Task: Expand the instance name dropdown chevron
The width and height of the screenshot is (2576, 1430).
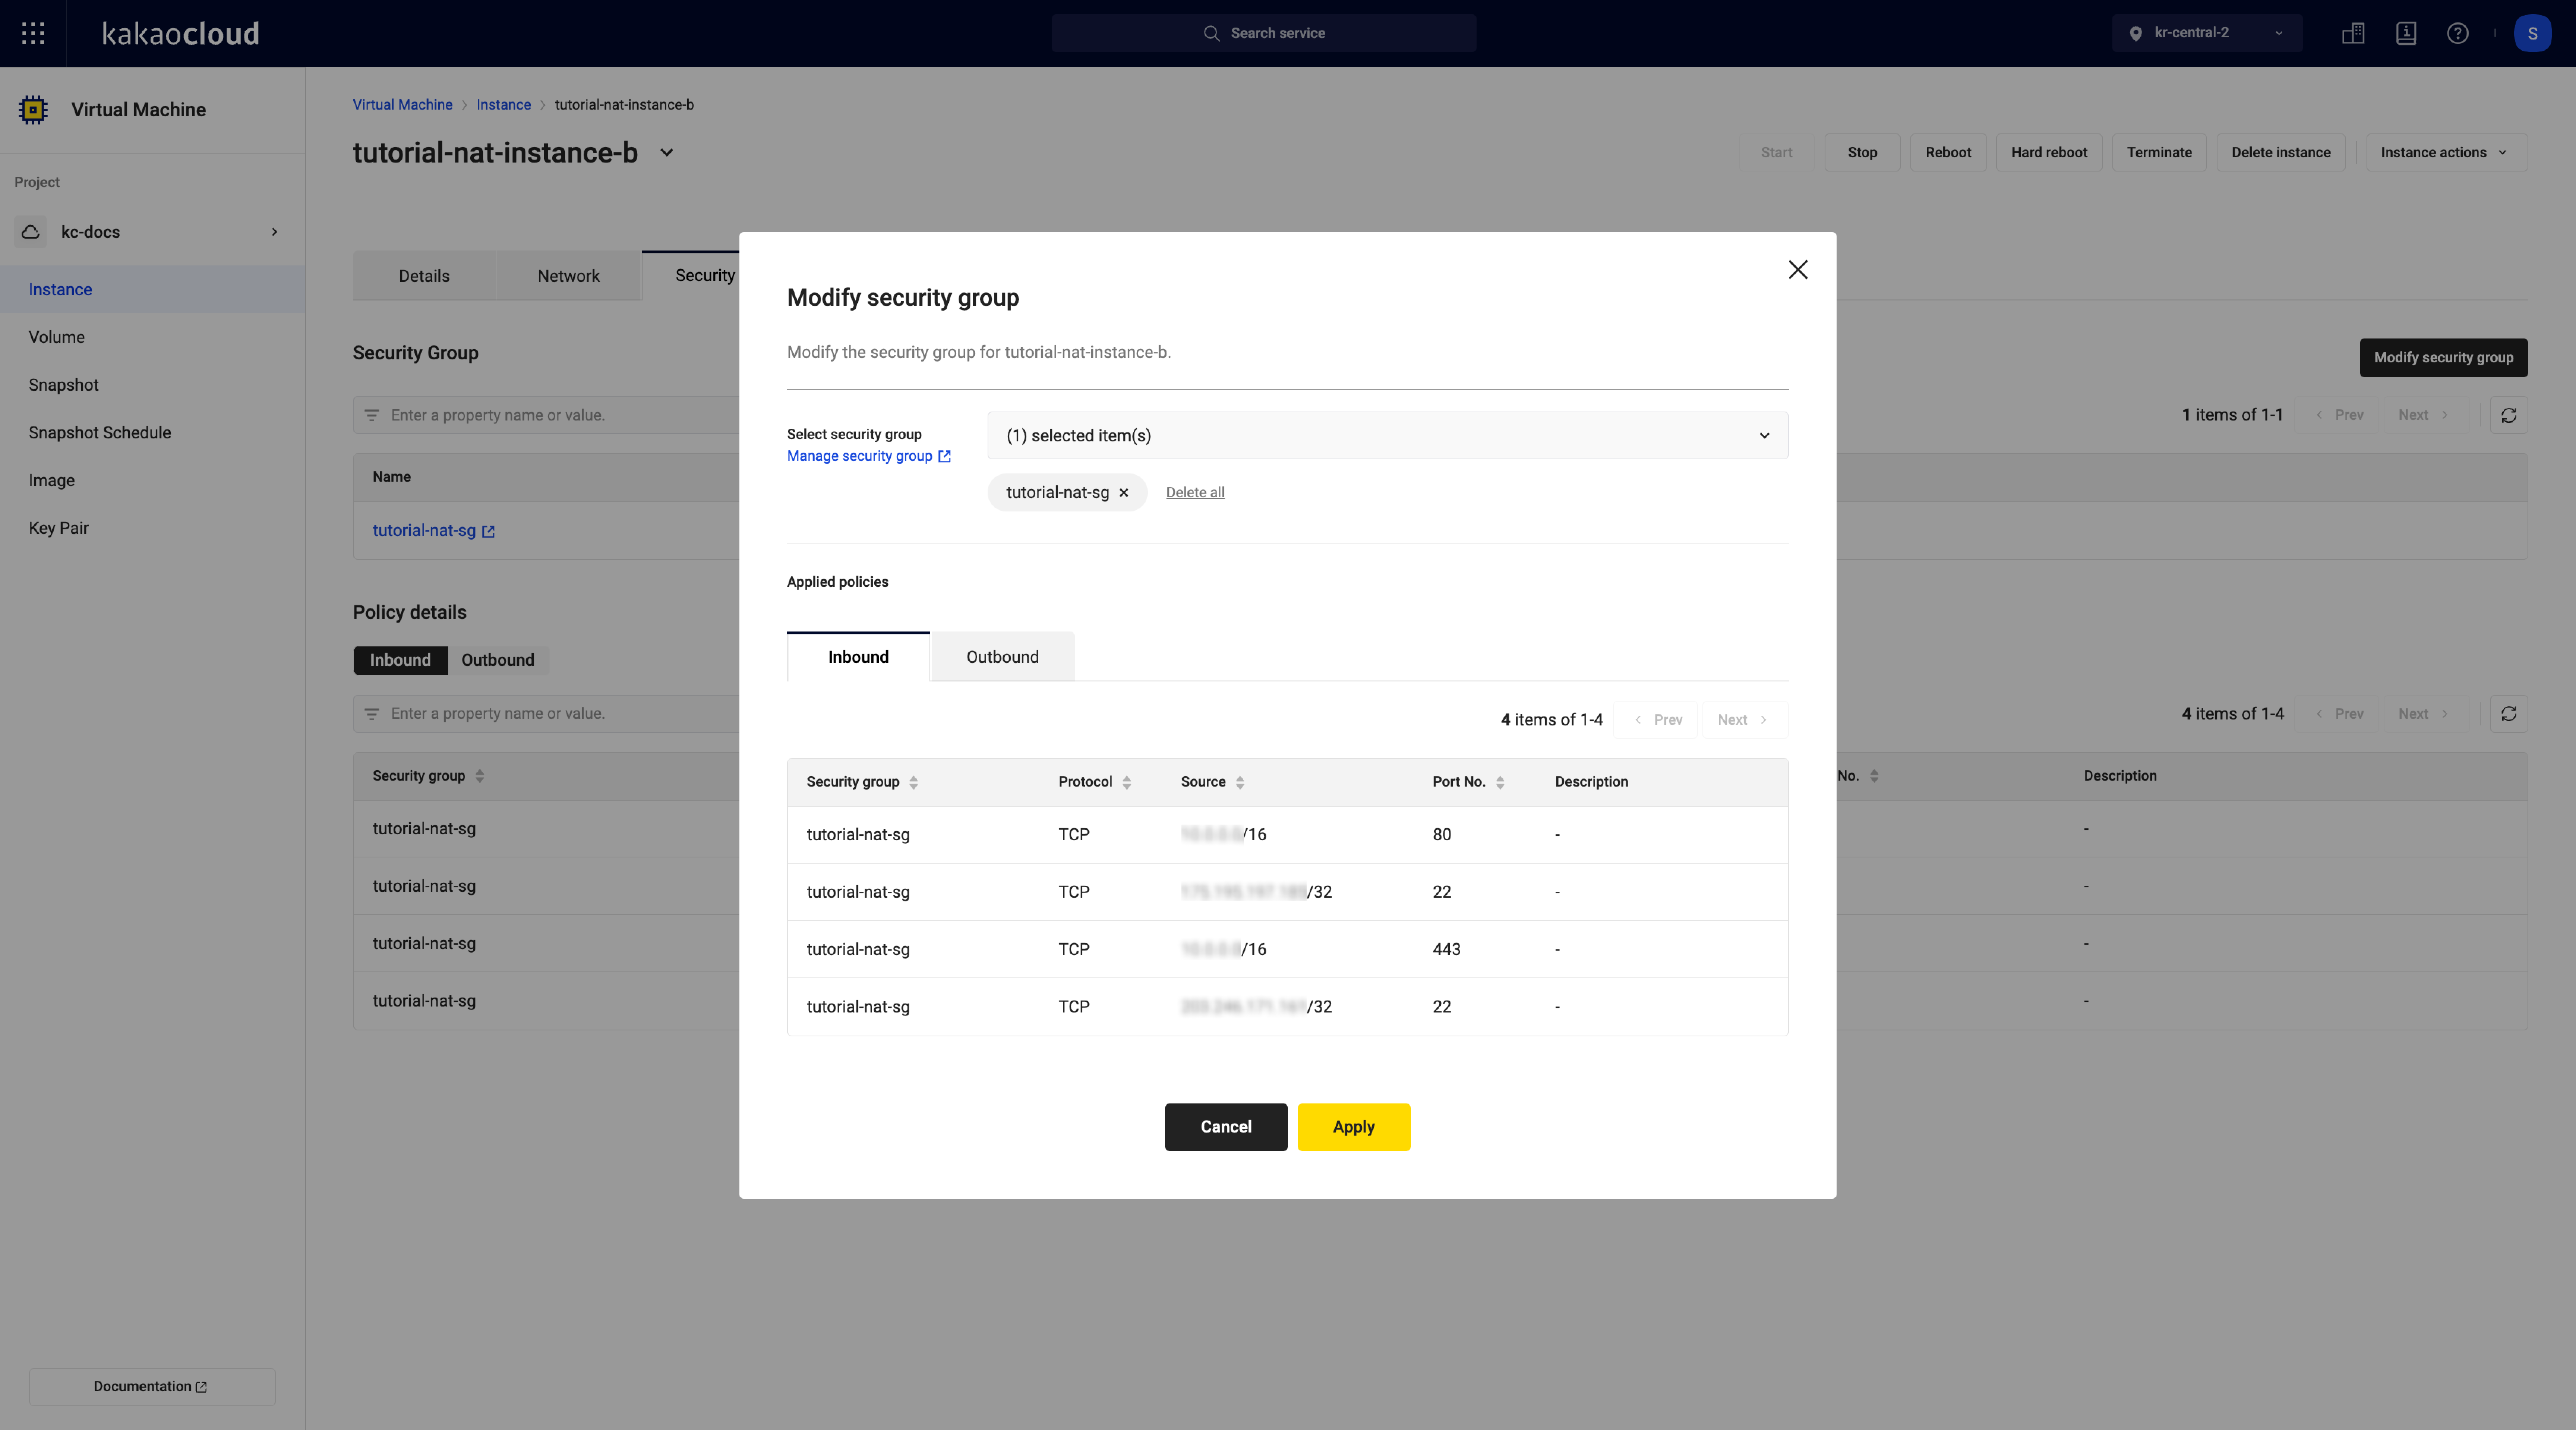Action: [x=667, y=153]
